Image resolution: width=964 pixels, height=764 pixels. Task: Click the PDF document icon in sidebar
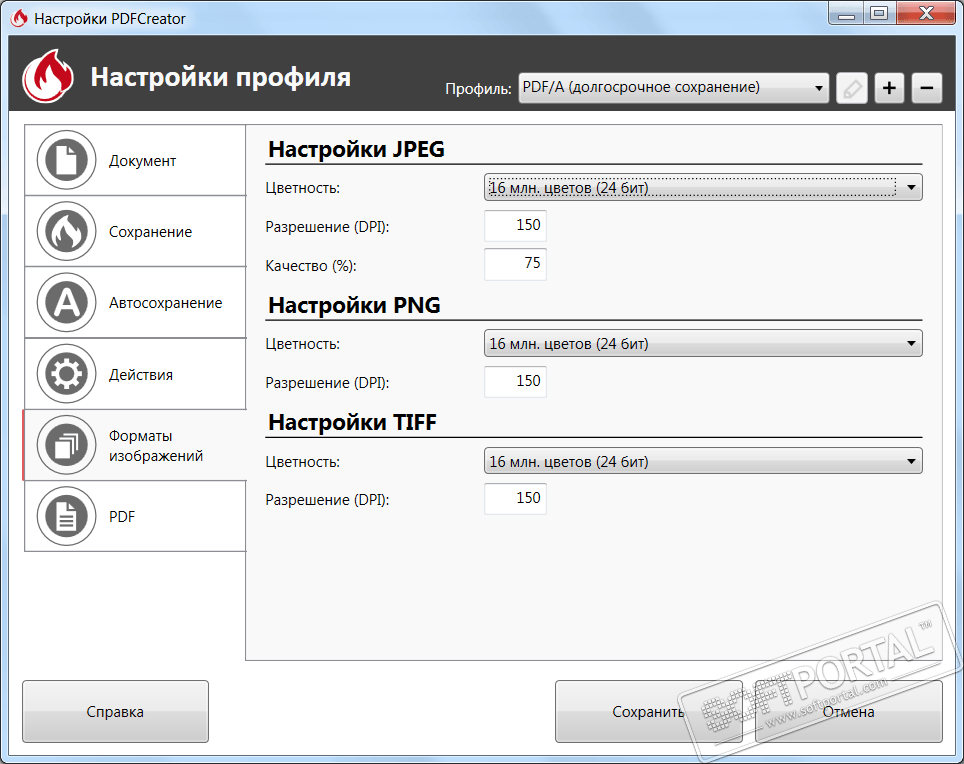[66, 516]
